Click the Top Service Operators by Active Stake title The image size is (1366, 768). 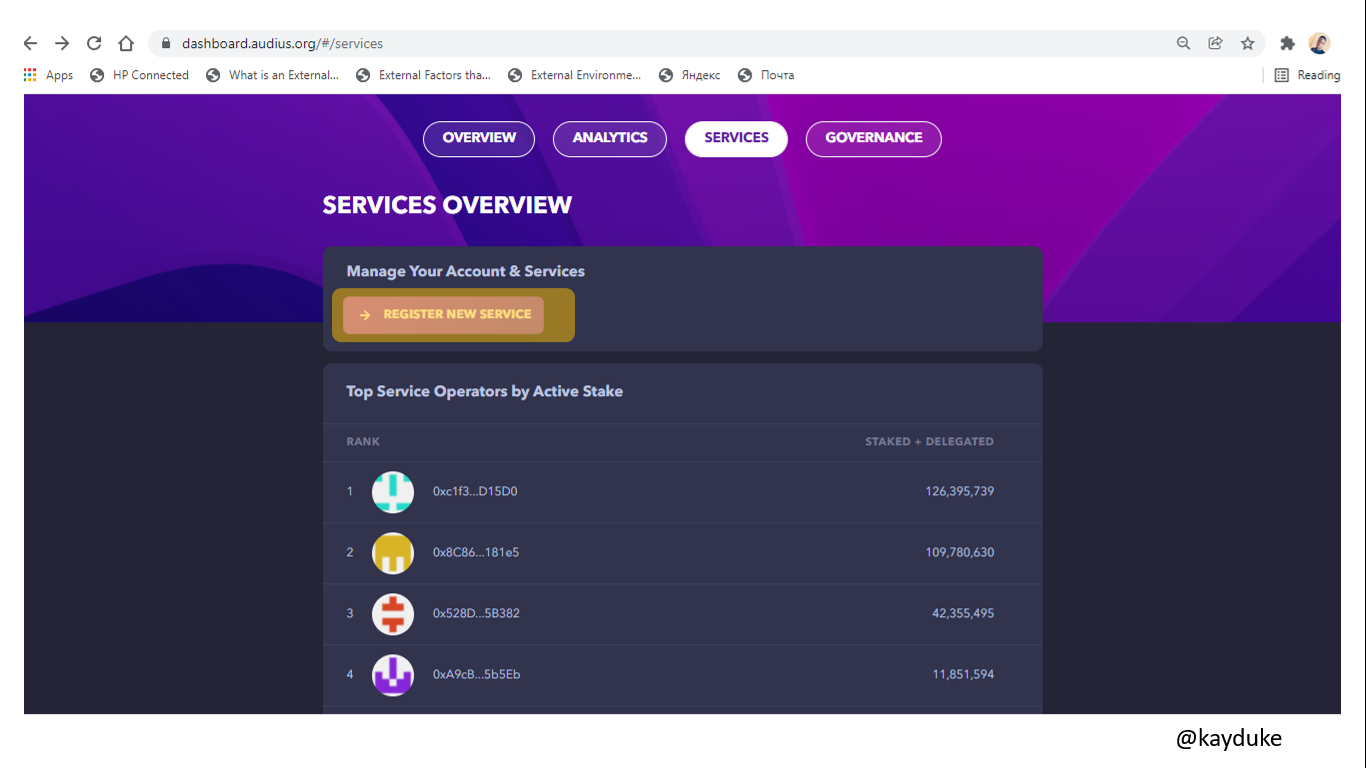(x=484, y=391)
